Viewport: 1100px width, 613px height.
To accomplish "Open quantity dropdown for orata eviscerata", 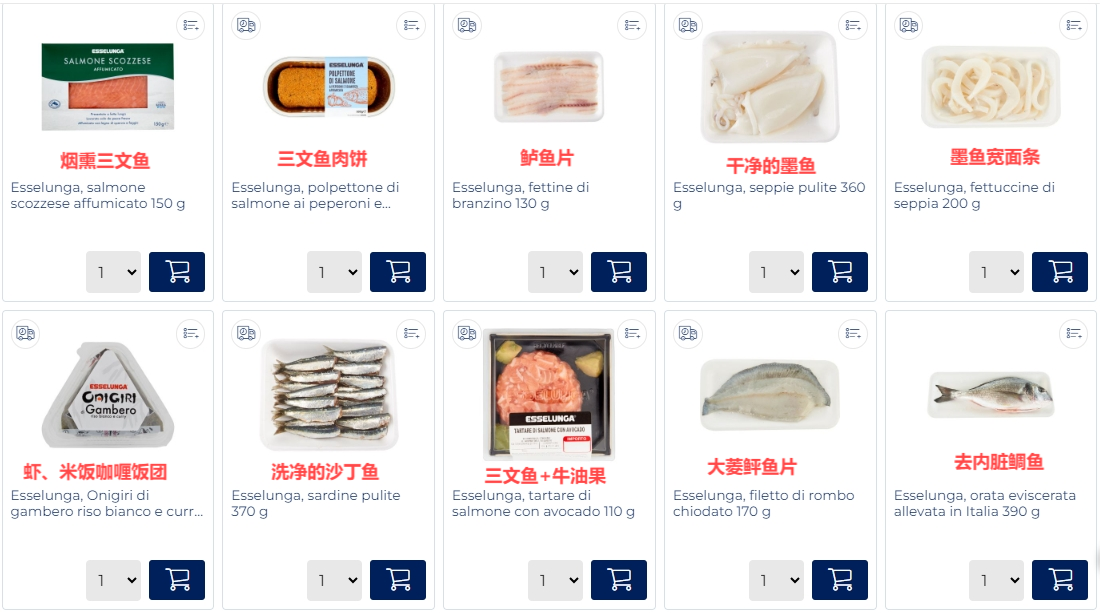I will [x=996, y=579].
